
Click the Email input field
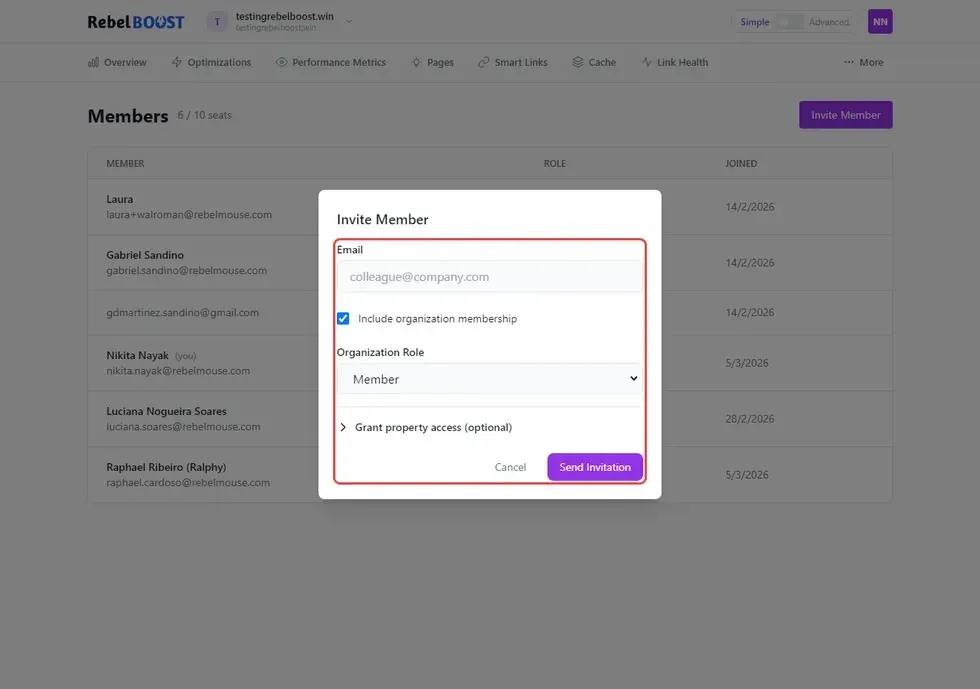[x=489, y=277]
